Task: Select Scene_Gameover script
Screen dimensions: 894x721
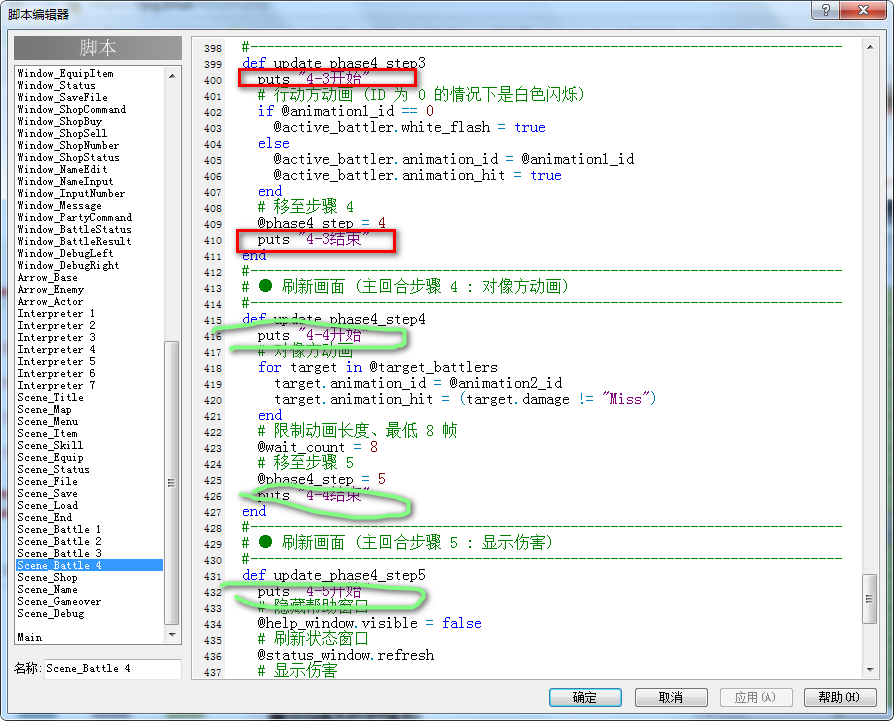Action: click(x=59, y=601)
